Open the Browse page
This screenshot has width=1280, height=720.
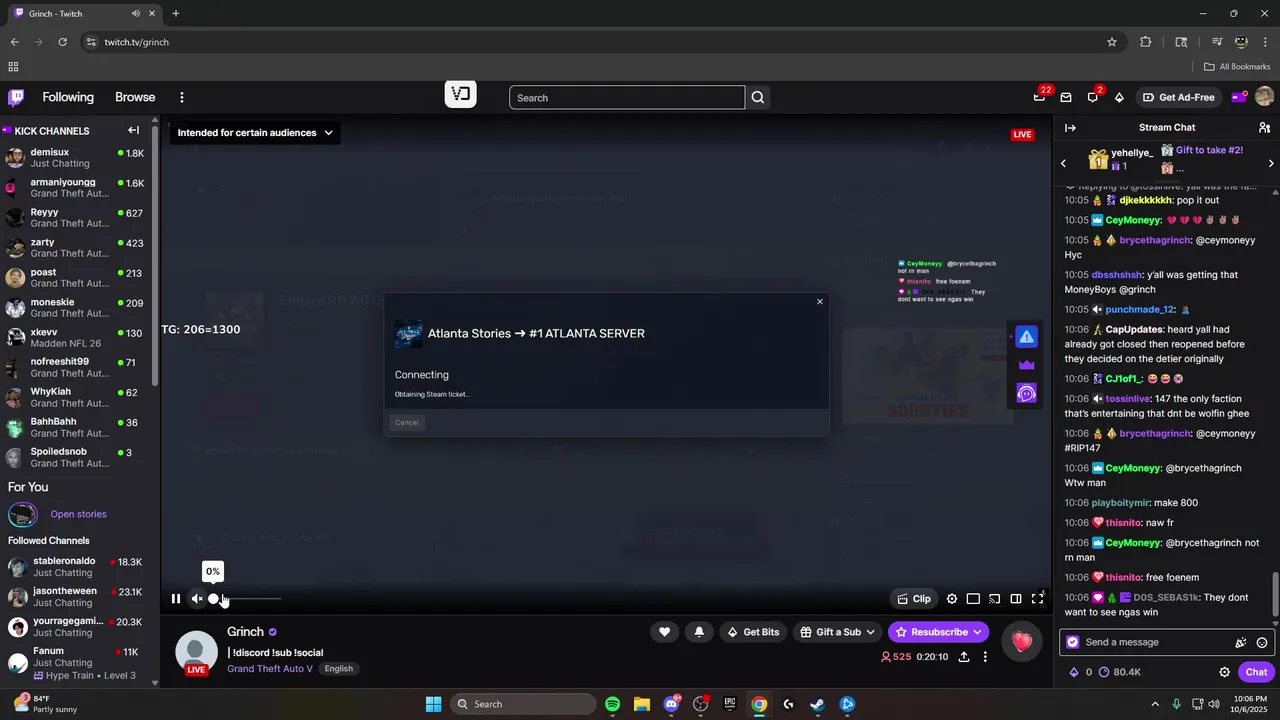(135, 97)
